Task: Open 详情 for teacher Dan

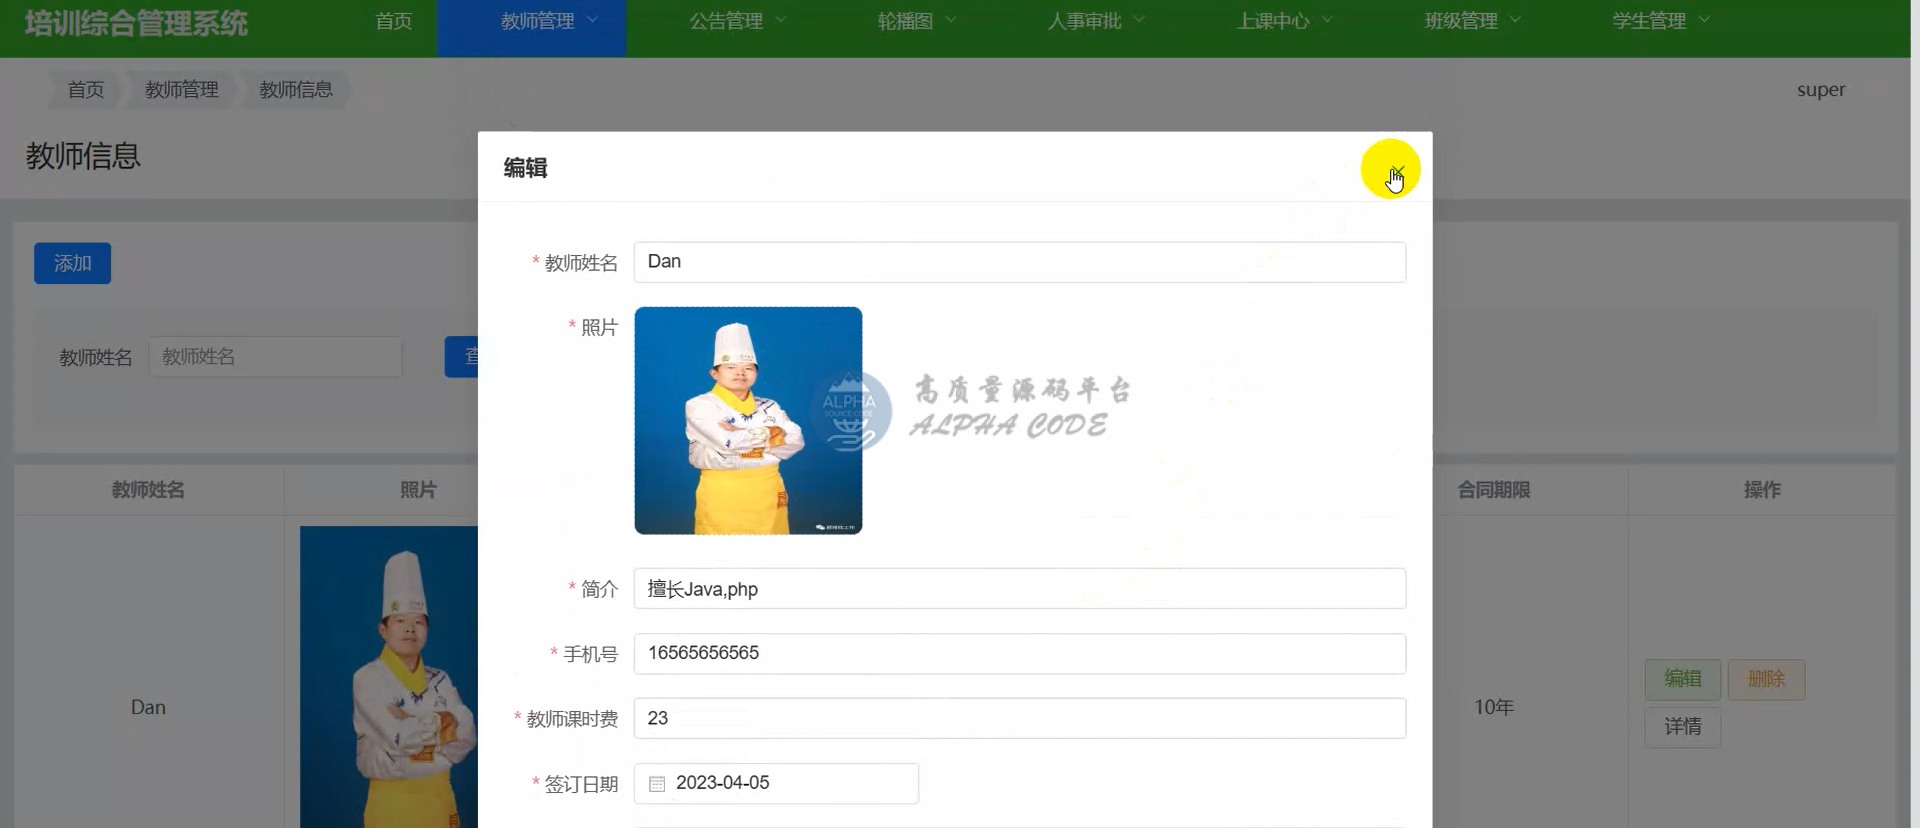Action: [x=1682, y=727]
